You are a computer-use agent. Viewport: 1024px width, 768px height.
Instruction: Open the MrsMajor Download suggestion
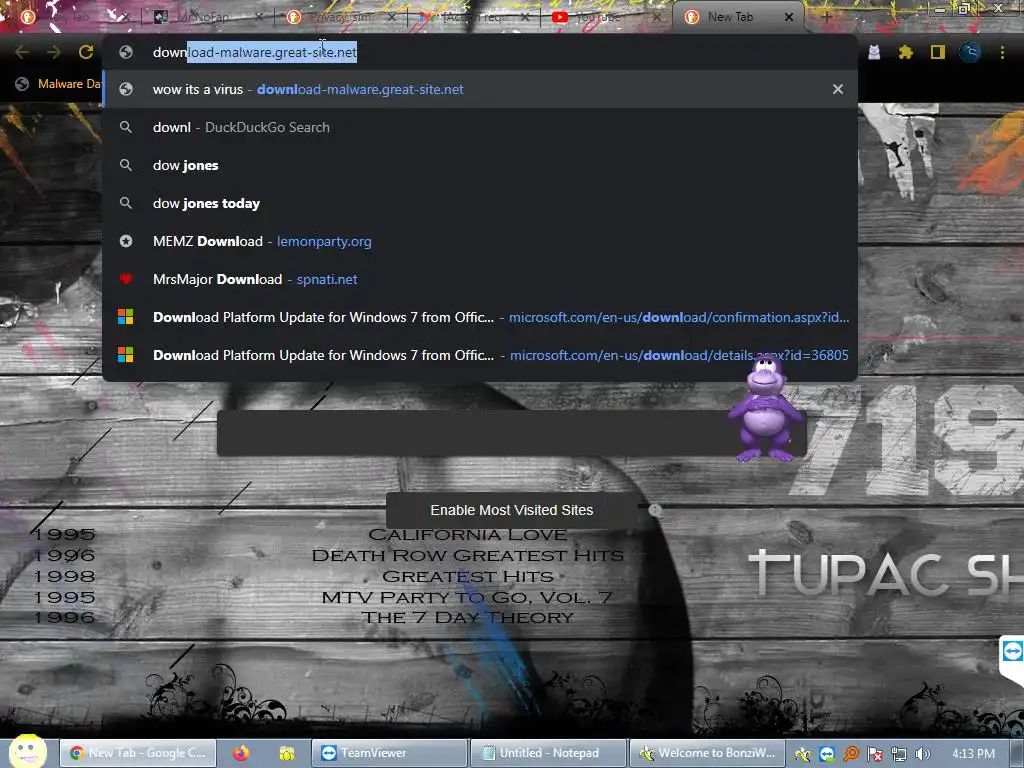click(479, 279)
